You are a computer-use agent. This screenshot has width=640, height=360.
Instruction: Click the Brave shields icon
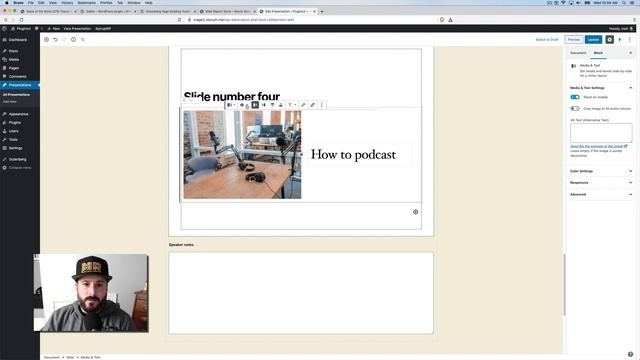point(442,20)
